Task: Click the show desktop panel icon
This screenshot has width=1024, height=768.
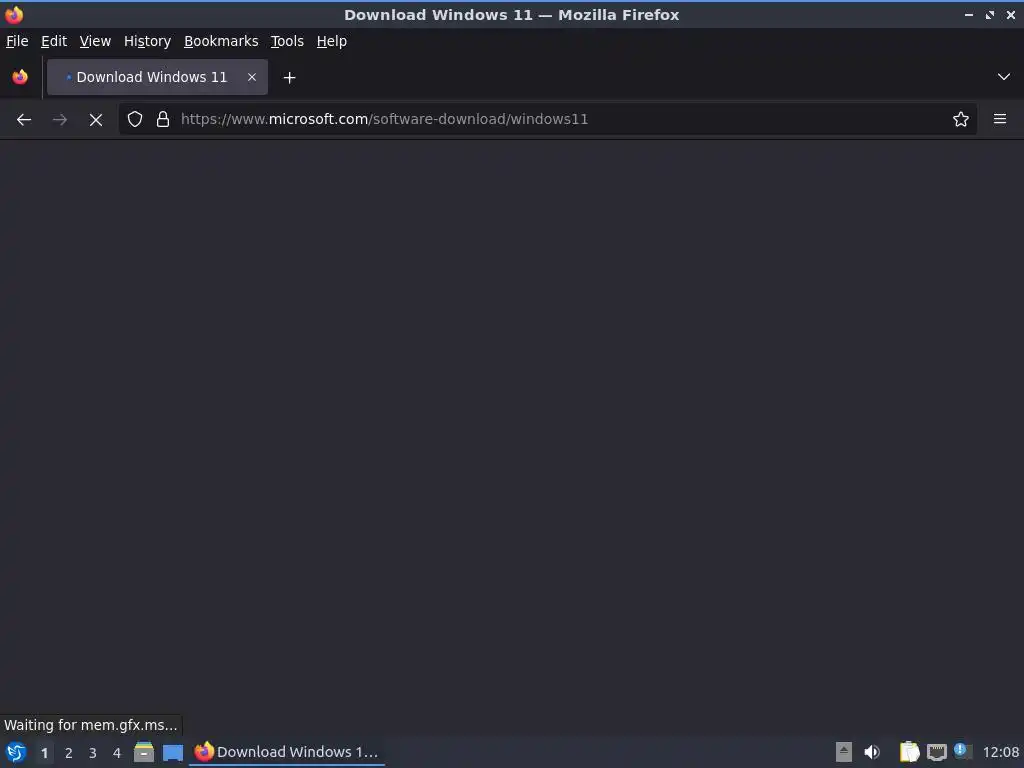Action: 173,752
